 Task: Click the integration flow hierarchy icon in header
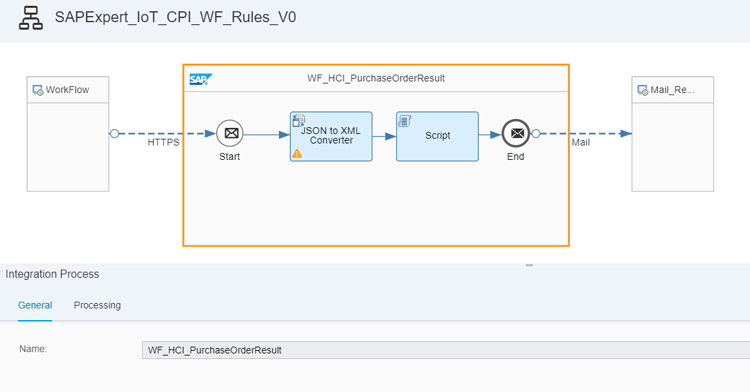[x=31, y=18]
